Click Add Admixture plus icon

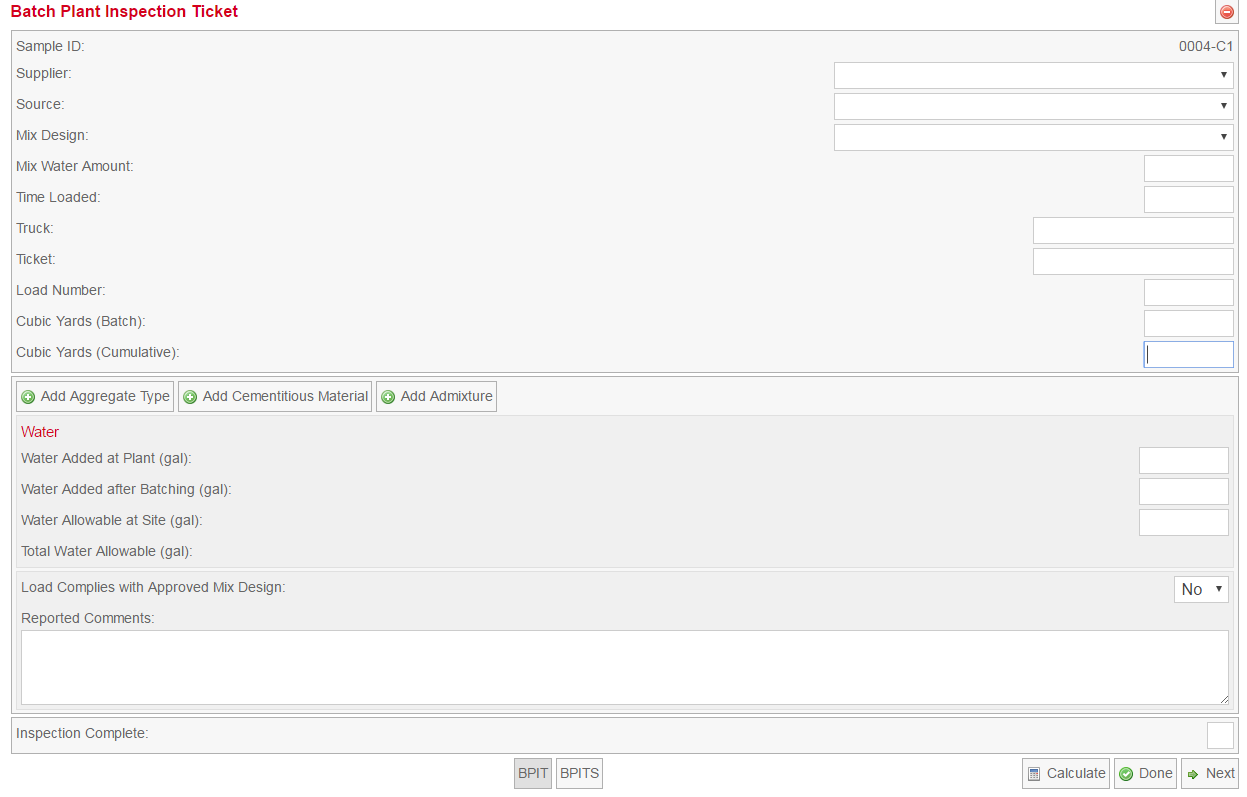pyautogui.click(x=388, y=397)
